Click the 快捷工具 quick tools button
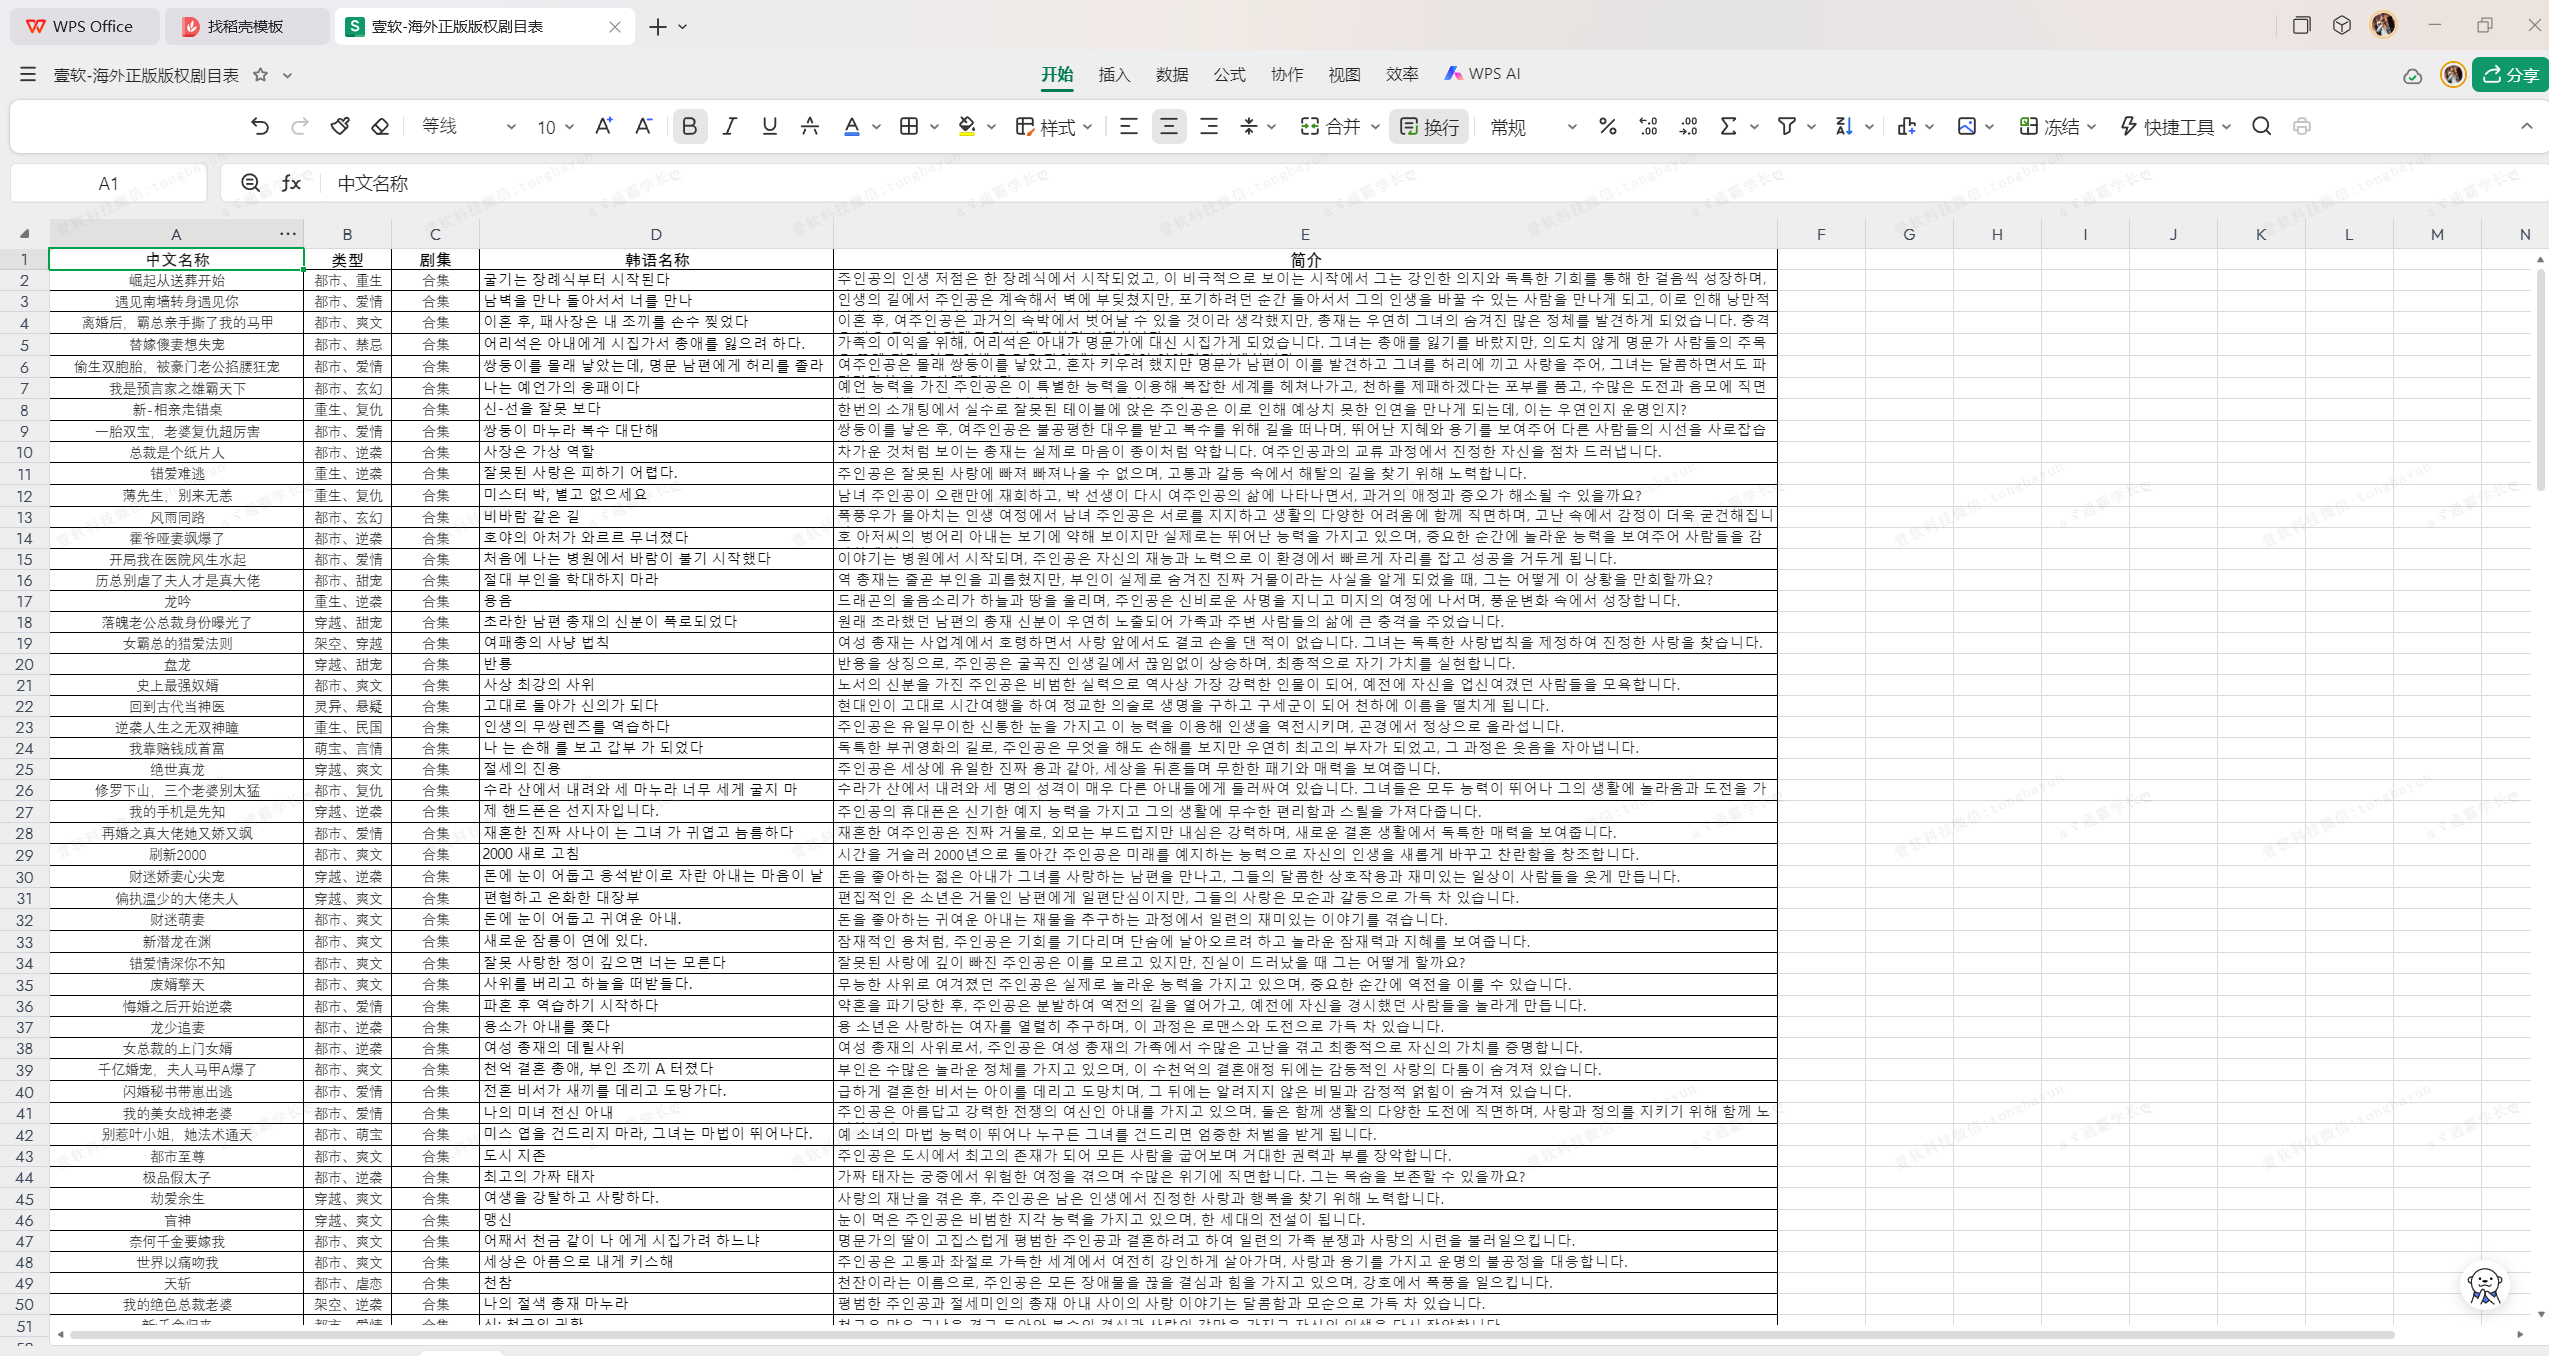 [2175, 127]
